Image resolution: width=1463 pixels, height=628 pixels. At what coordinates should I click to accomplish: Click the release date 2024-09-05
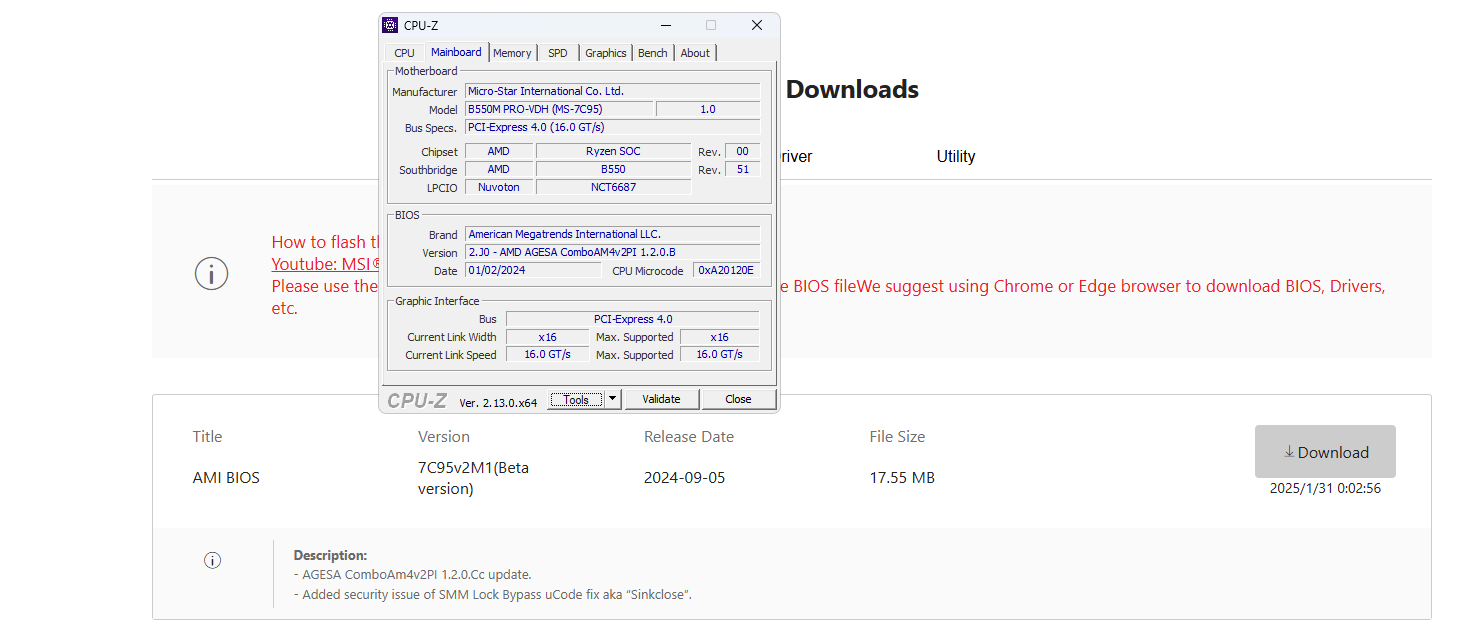click(684, 478)
